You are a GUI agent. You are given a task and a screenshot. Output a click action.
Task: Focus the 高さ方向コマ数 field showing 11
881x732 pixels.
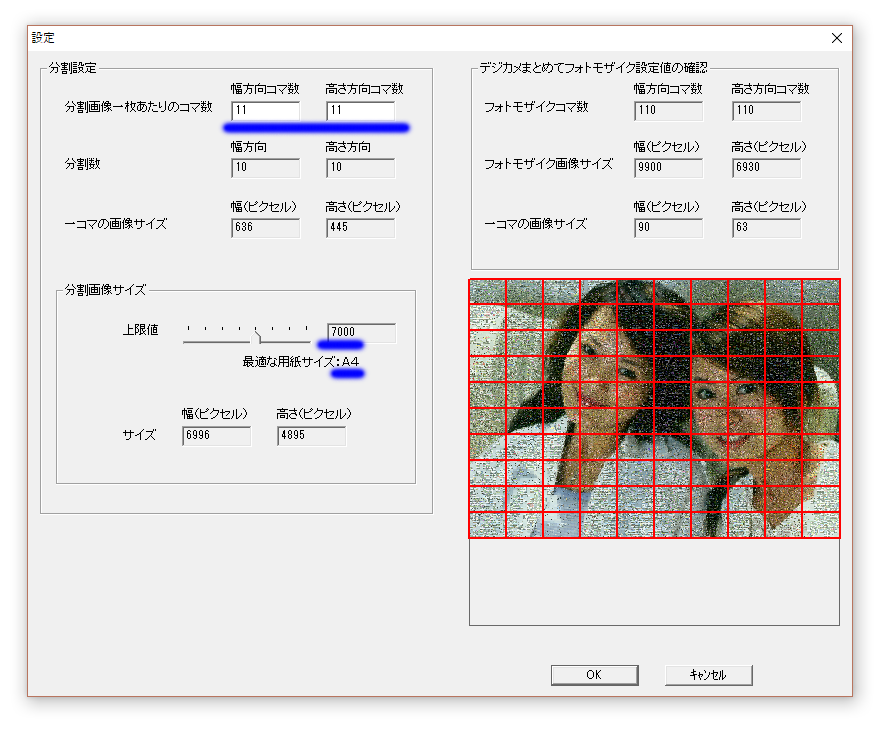coord(360,110)
